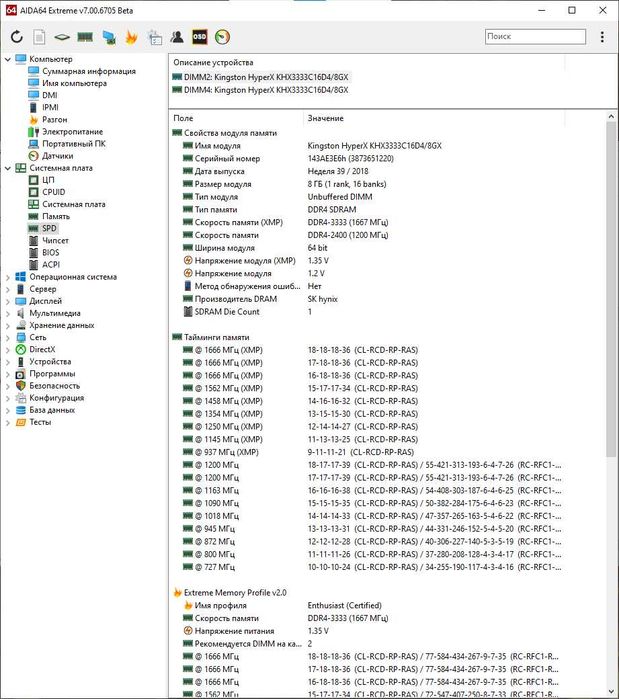Open the gauge sensor panel toolbar icon
This screenshot has height=699, width=619.
click(222, 37)
